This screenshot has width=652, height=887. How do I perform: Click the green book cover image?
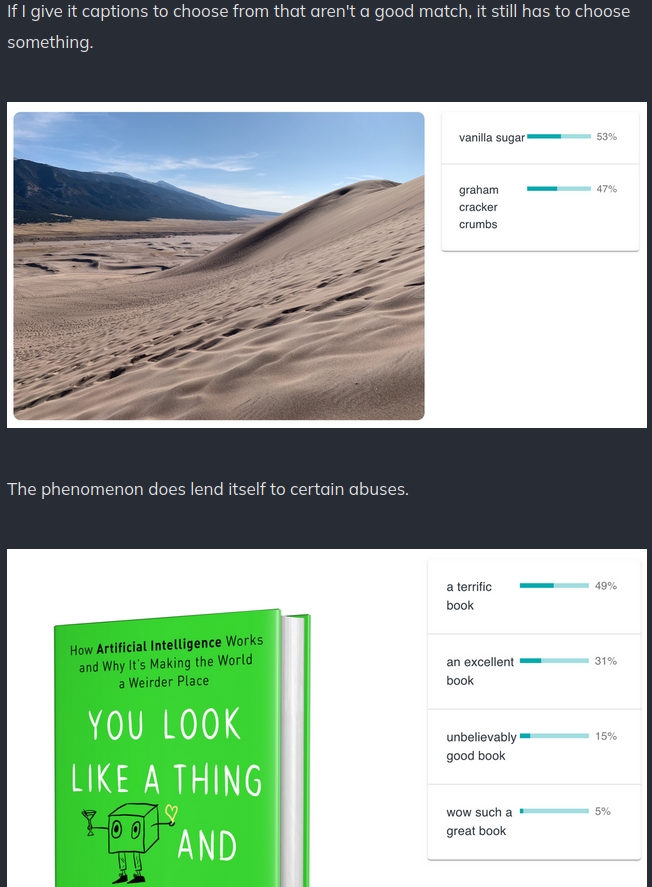click(x=182, y=748)
